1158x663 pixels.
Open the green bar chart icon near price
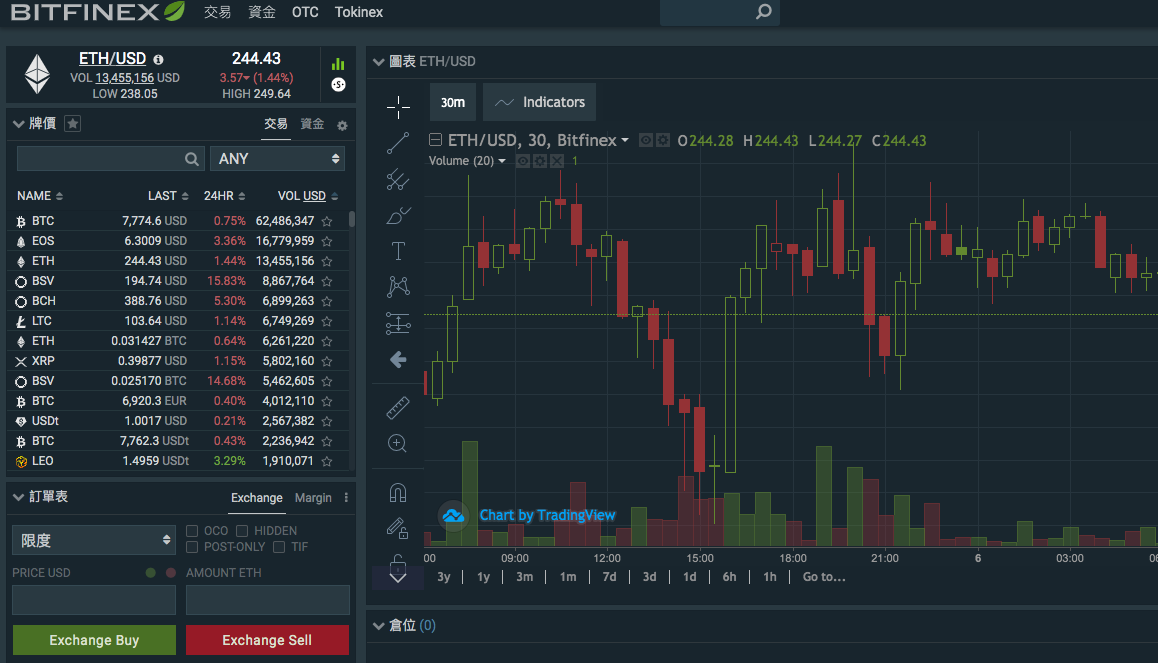[338, 64]
